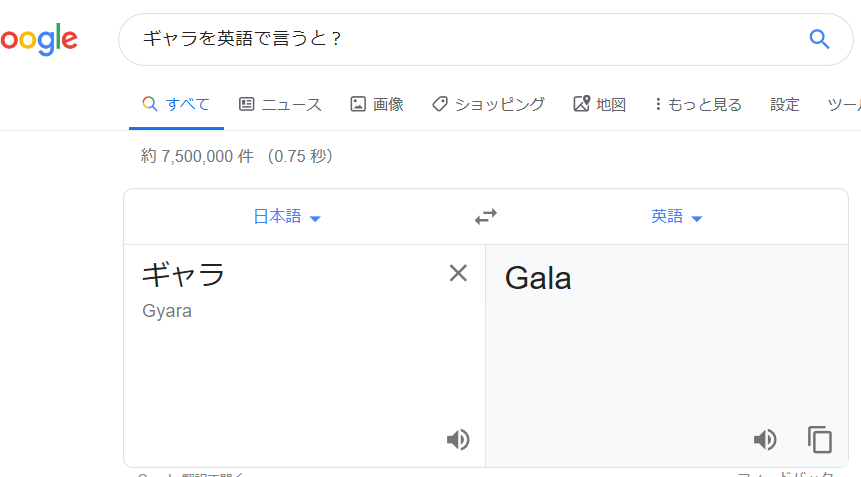Switch to the ニュース tab
The height and width of the screenshot is (477, 861).
click(x=280, y=104)
